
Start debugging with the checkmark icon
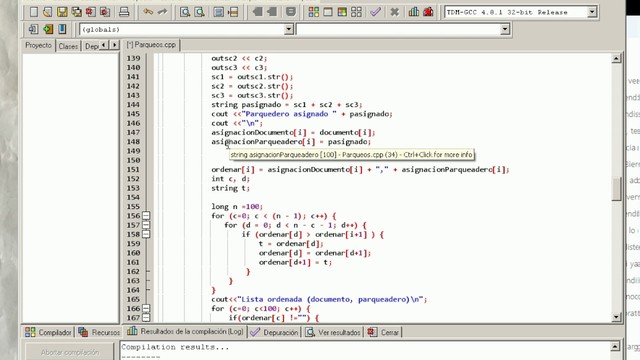376,12
